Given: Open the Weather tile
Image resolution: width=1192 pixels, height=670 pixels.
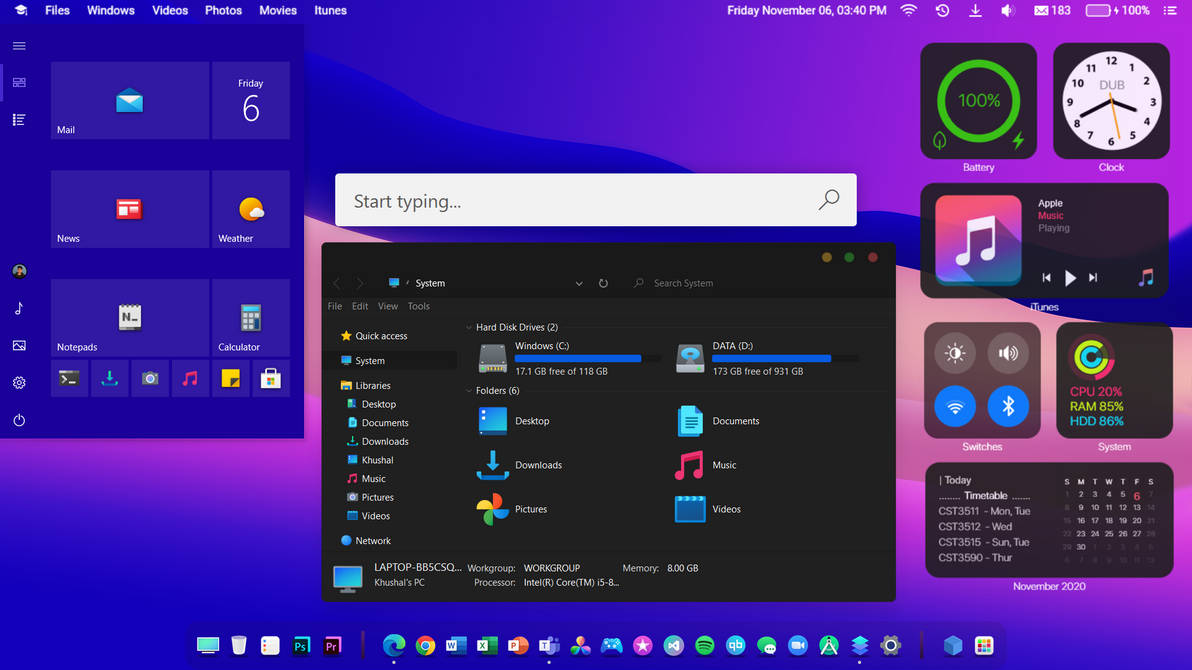Looking at the screenshot, I should pos(251,209).
